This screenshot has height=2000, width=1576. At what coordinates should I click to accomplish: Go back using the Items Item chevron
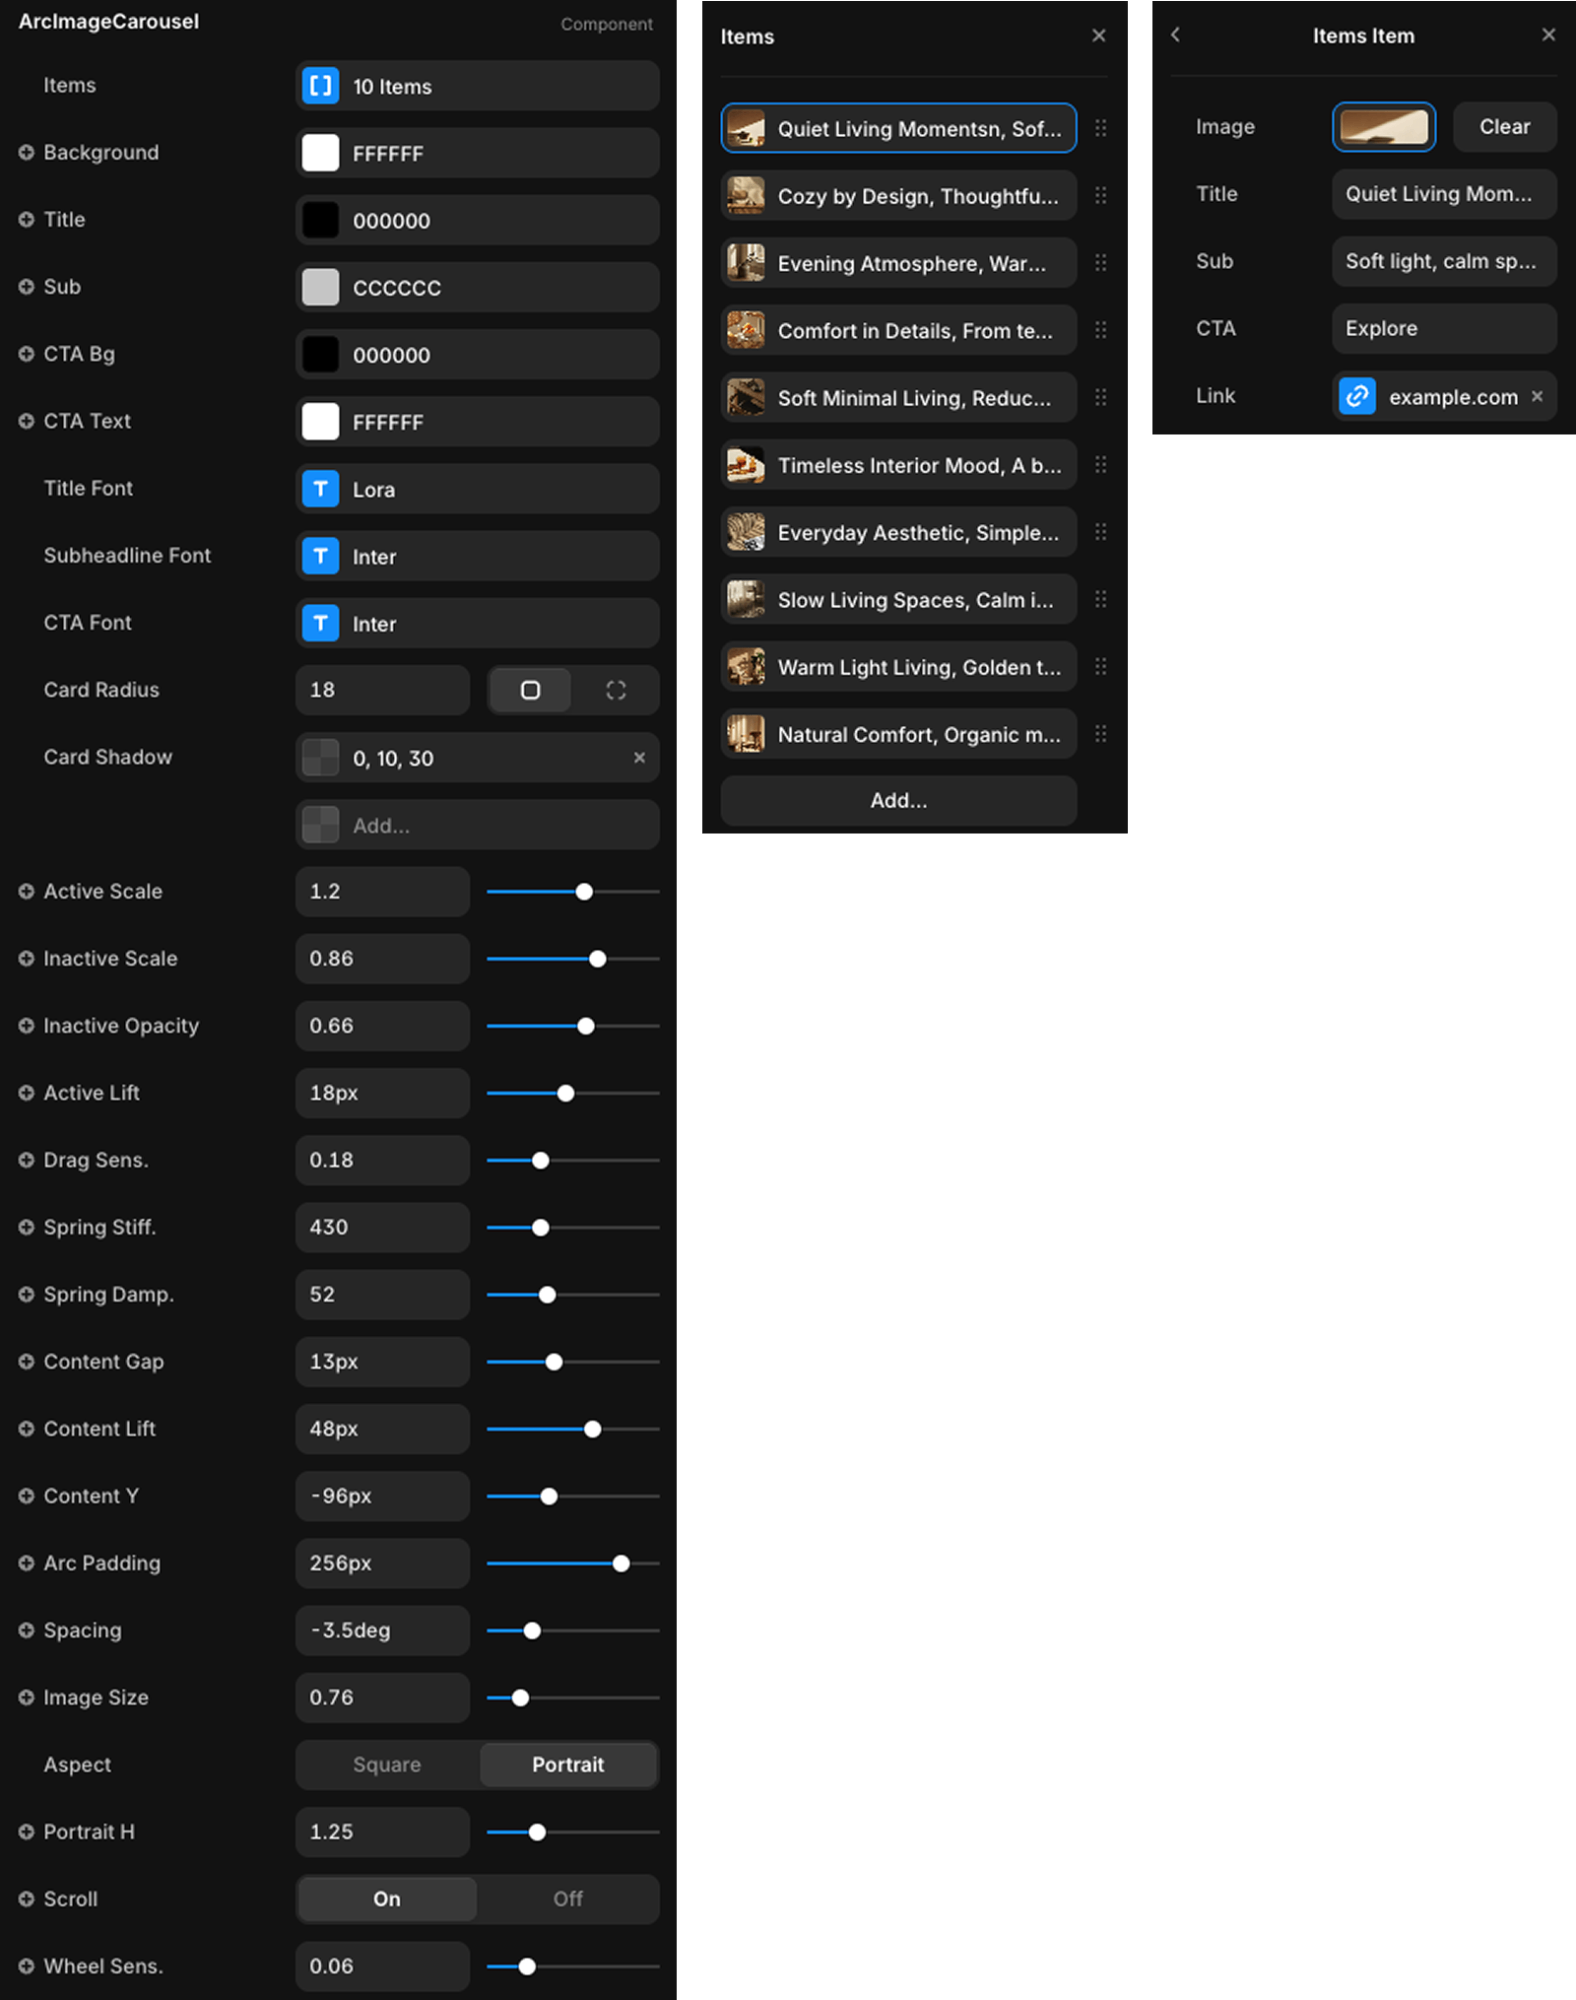coord(1176,35)
